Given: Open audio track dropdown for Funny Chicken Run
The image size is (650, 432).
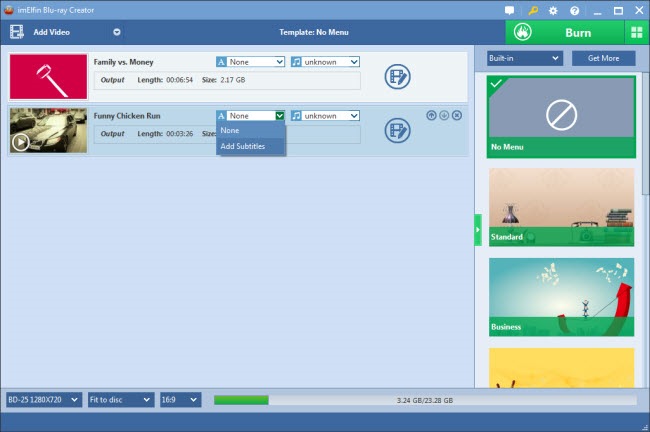Looking at the screenshot, I should [x=354, y=116].
